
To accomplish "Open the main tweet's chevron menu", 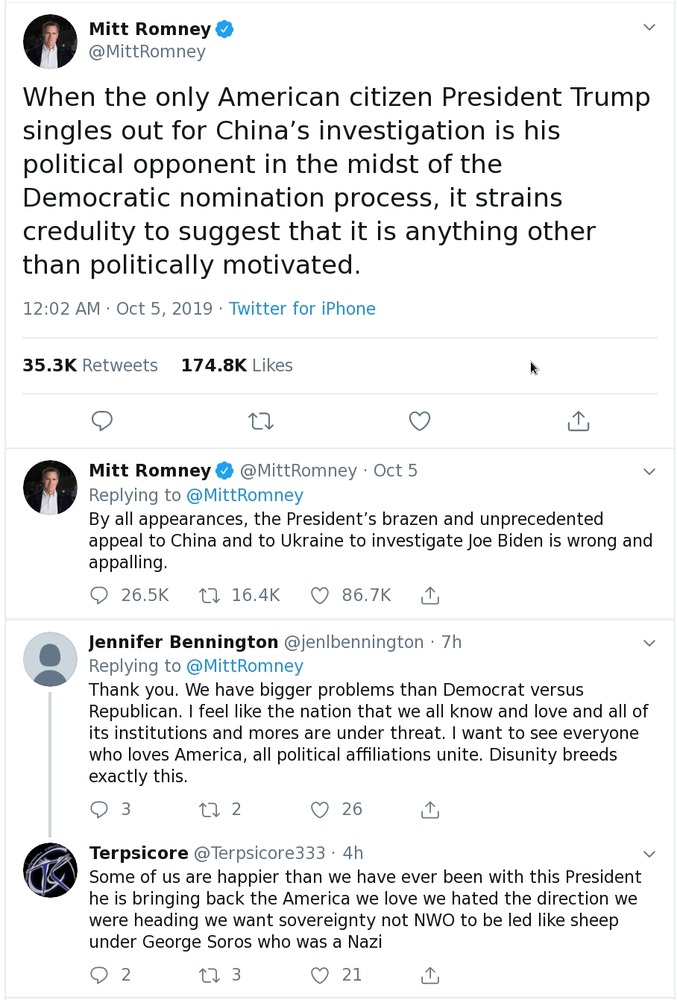I will tap(649, 27).
